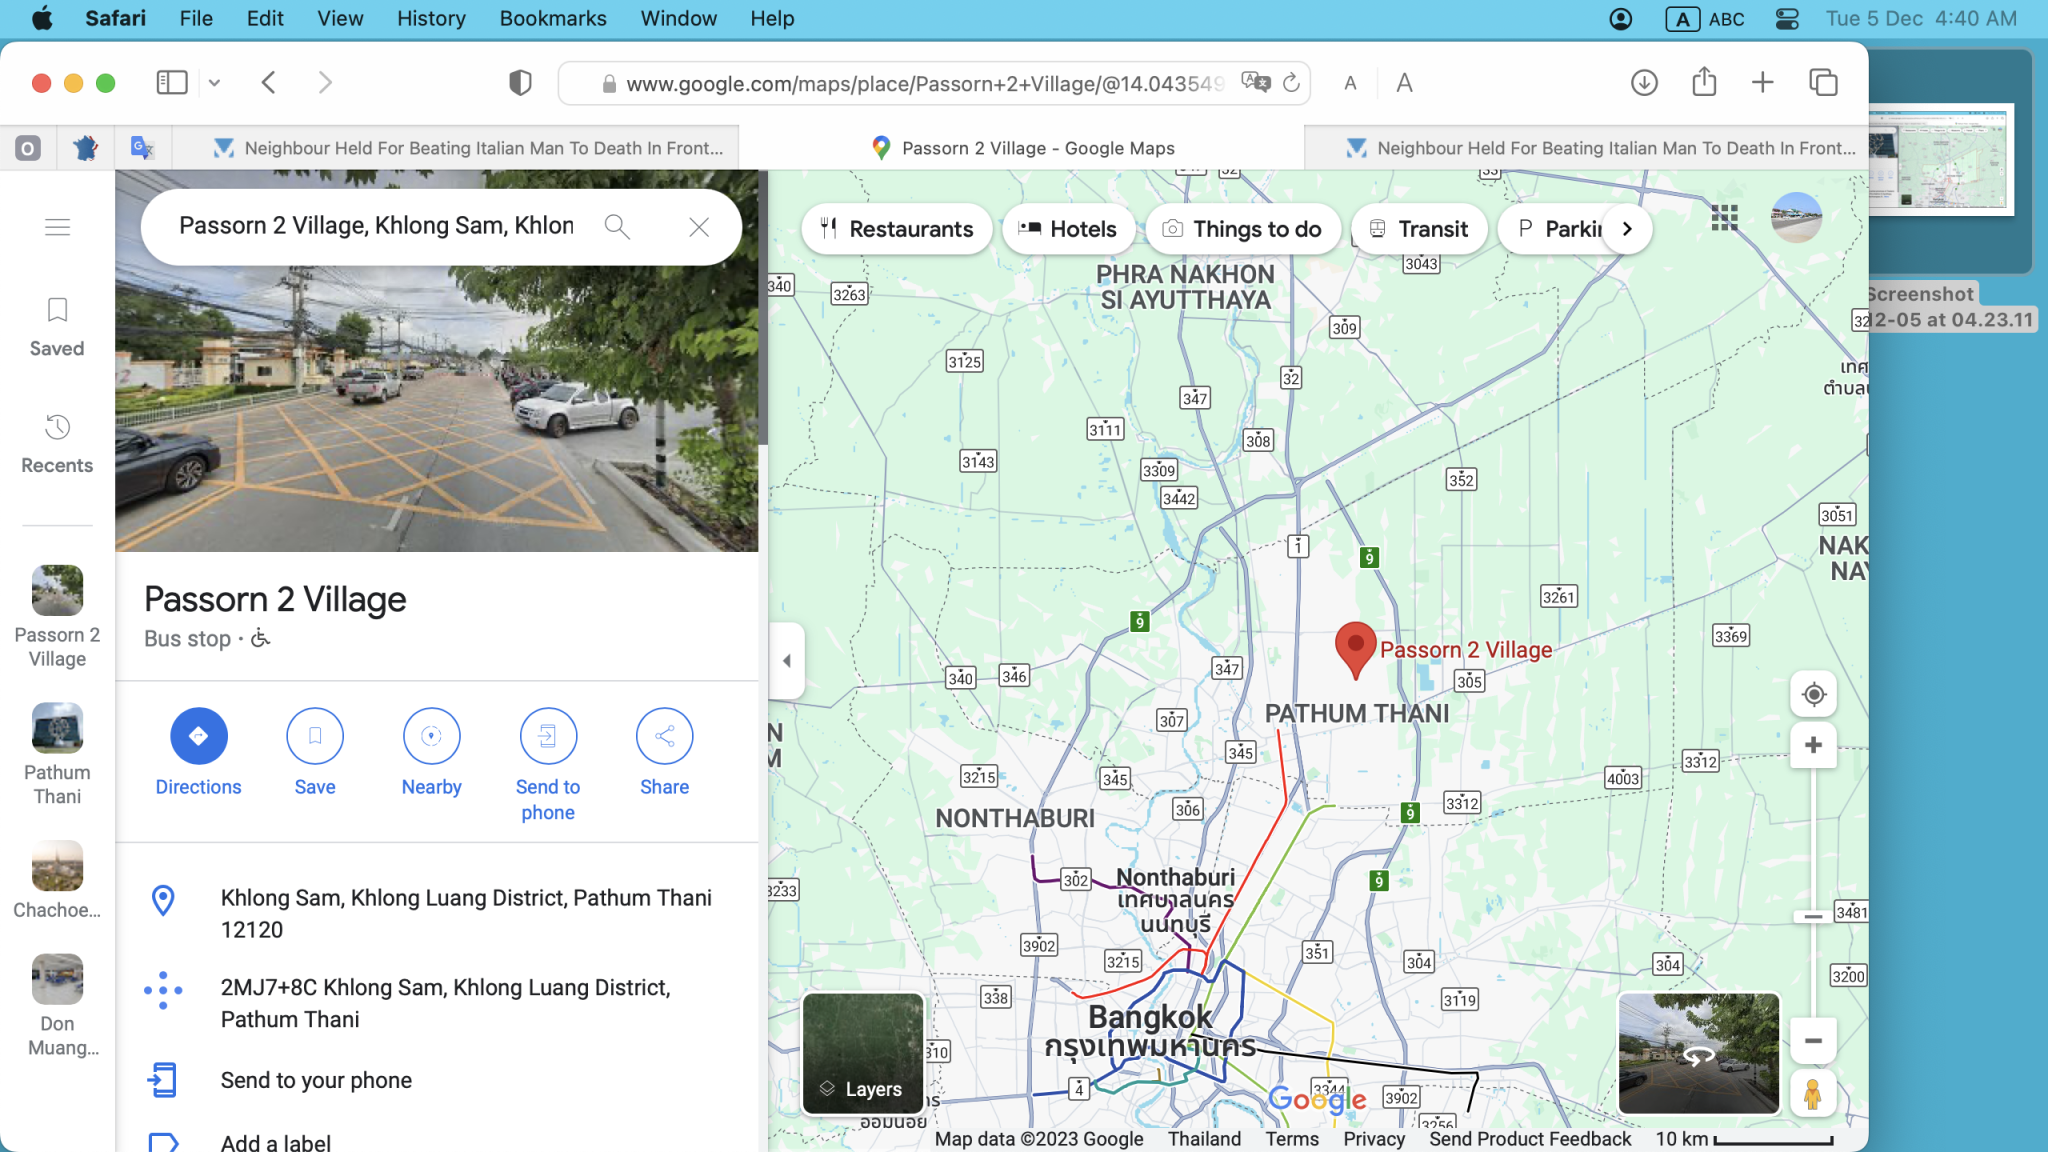Open the File menu
2048x1152 pixels.
[x=196, y=18]
